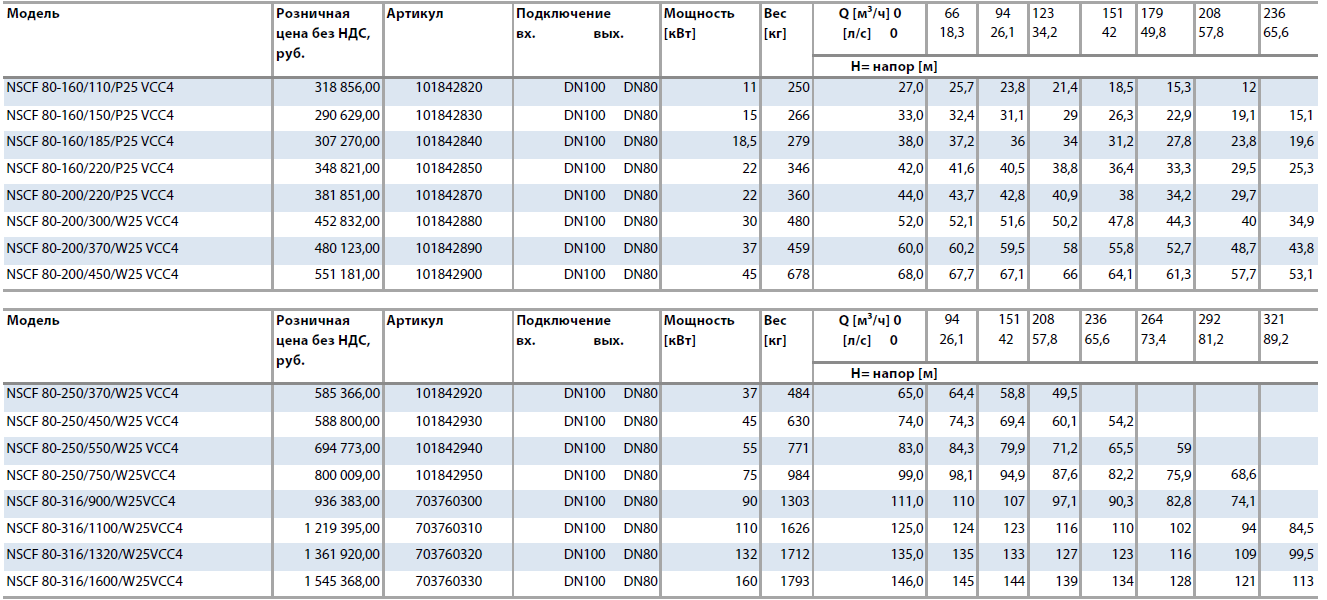The height and width of the screenshot is (600, 1327).
Task: Click model NSCF 80-200/370/W25 VCC4
Action: (92, 248)
